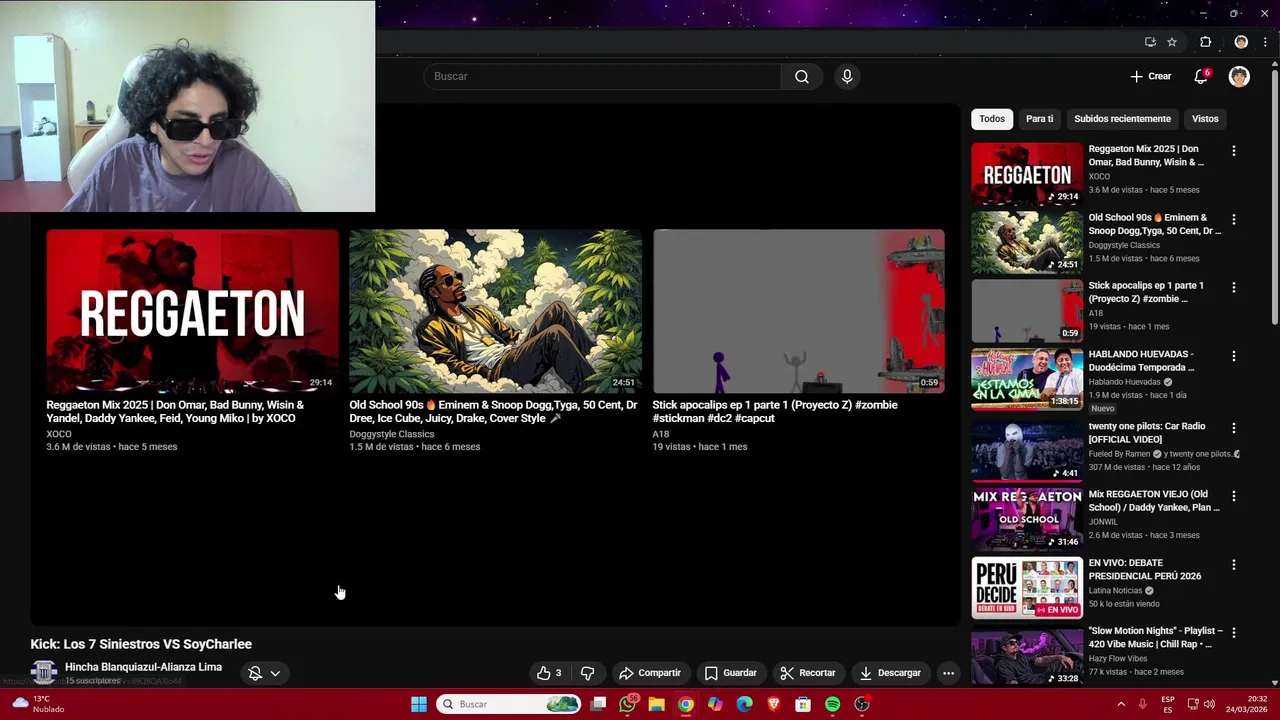The width and height of the screenshot is (1280, 720).
Task: Open Spotify from the taskbar
Action: [832, 704]
